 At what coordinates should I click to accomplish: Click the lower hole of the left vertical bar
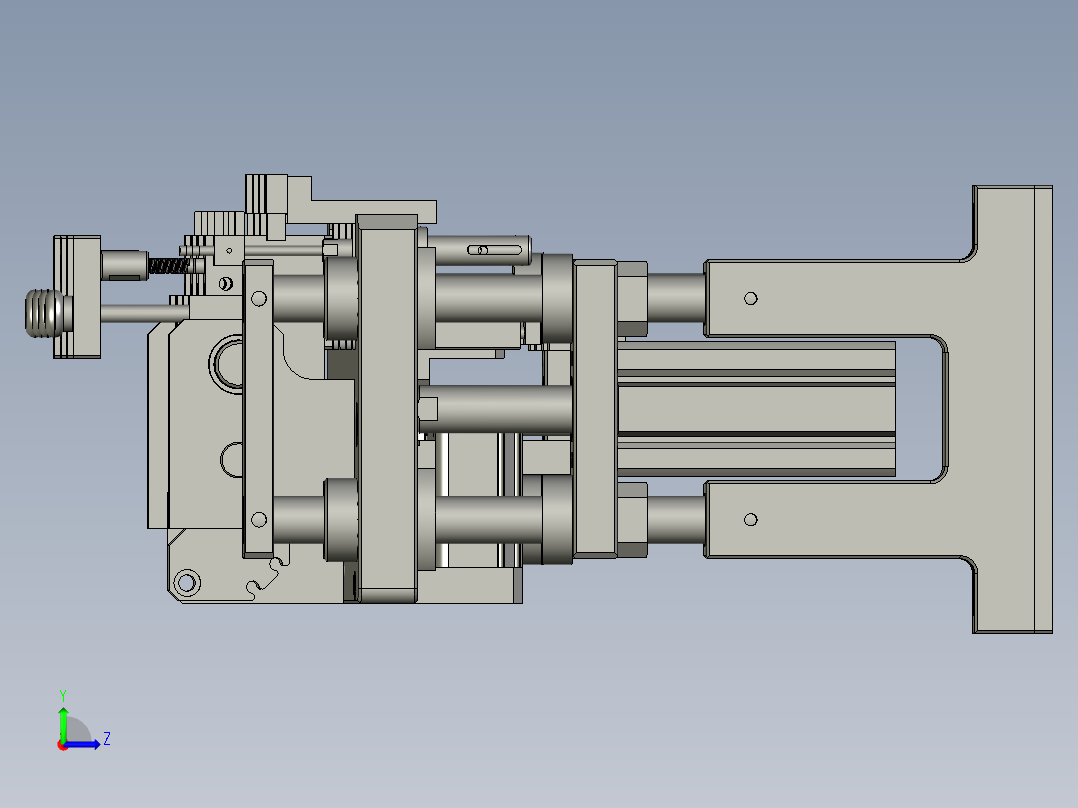pyautogui.click(x=258, y=519)
